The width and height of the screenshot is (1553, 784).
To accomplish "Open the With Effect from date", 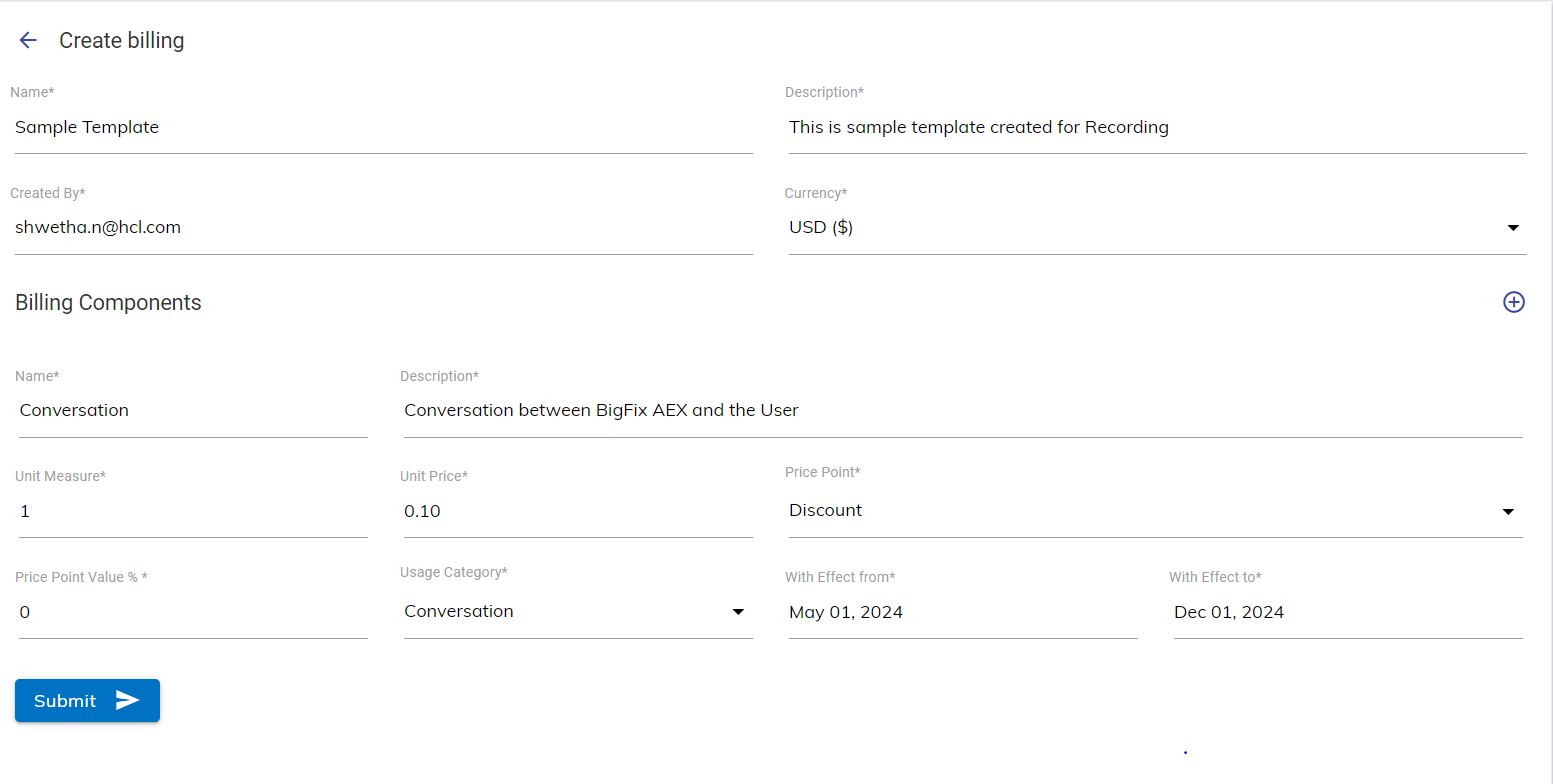I will coord(962,613).
